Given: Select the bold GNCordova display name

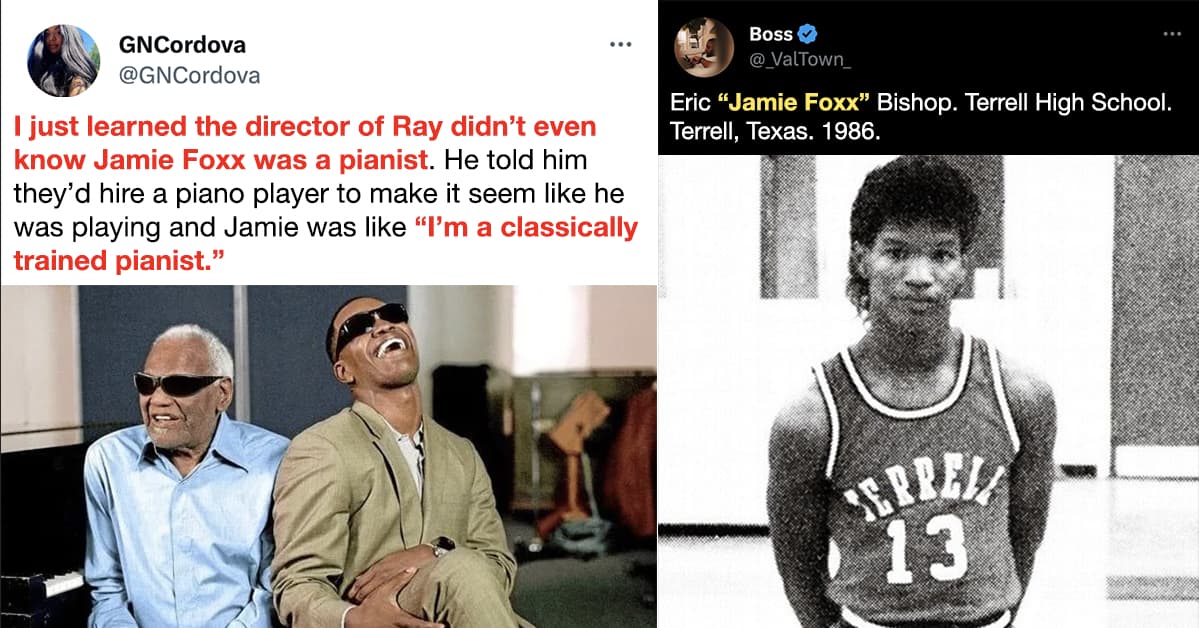Looking at the screenshot, I should pyautogui.click(x=182, y=45).
